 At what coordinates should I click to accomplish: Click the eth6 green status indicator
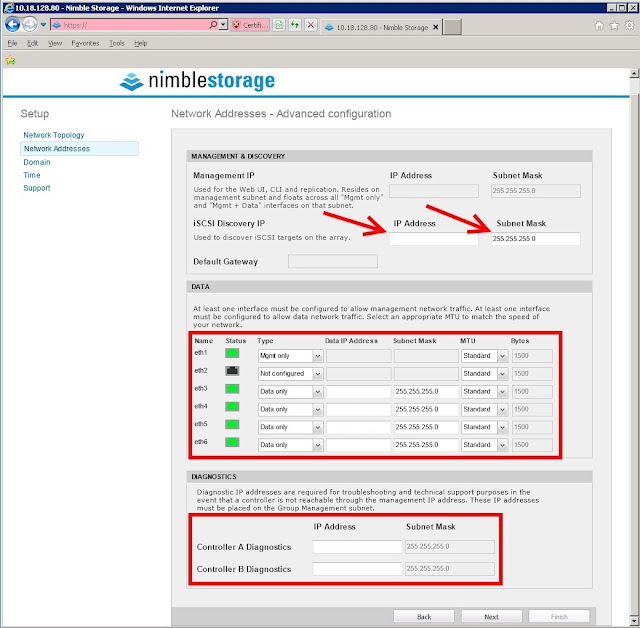(x=232, y=442)
